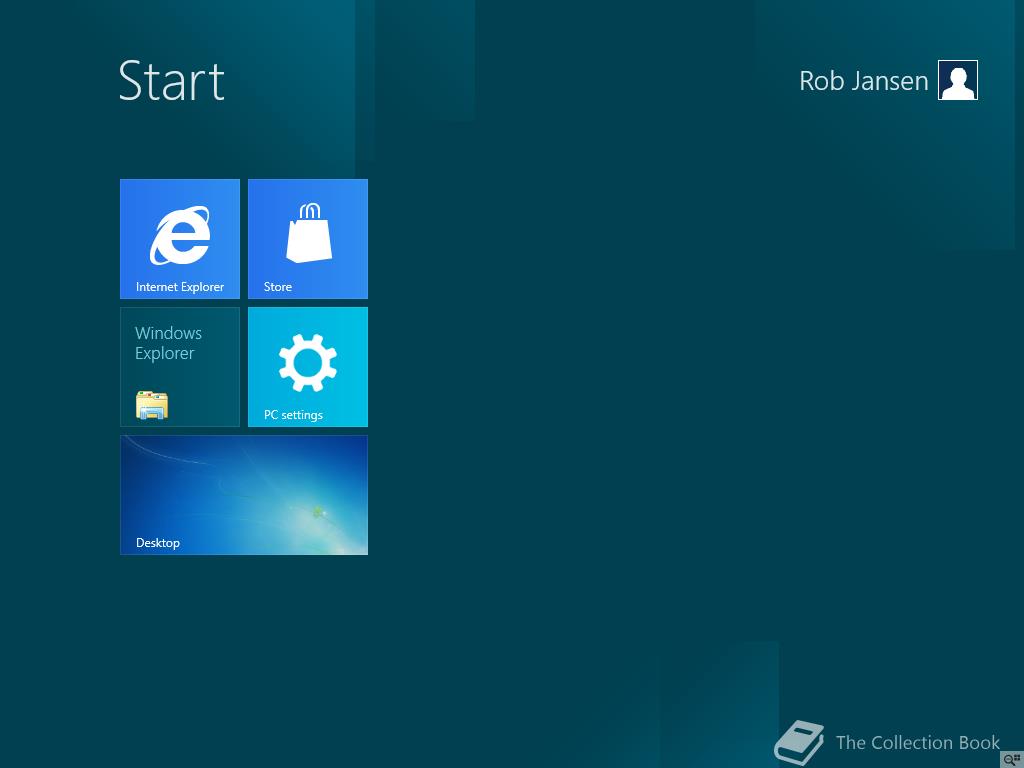1024x768 pixels.
Task: Open the Store tile
Action: (308, 238)
